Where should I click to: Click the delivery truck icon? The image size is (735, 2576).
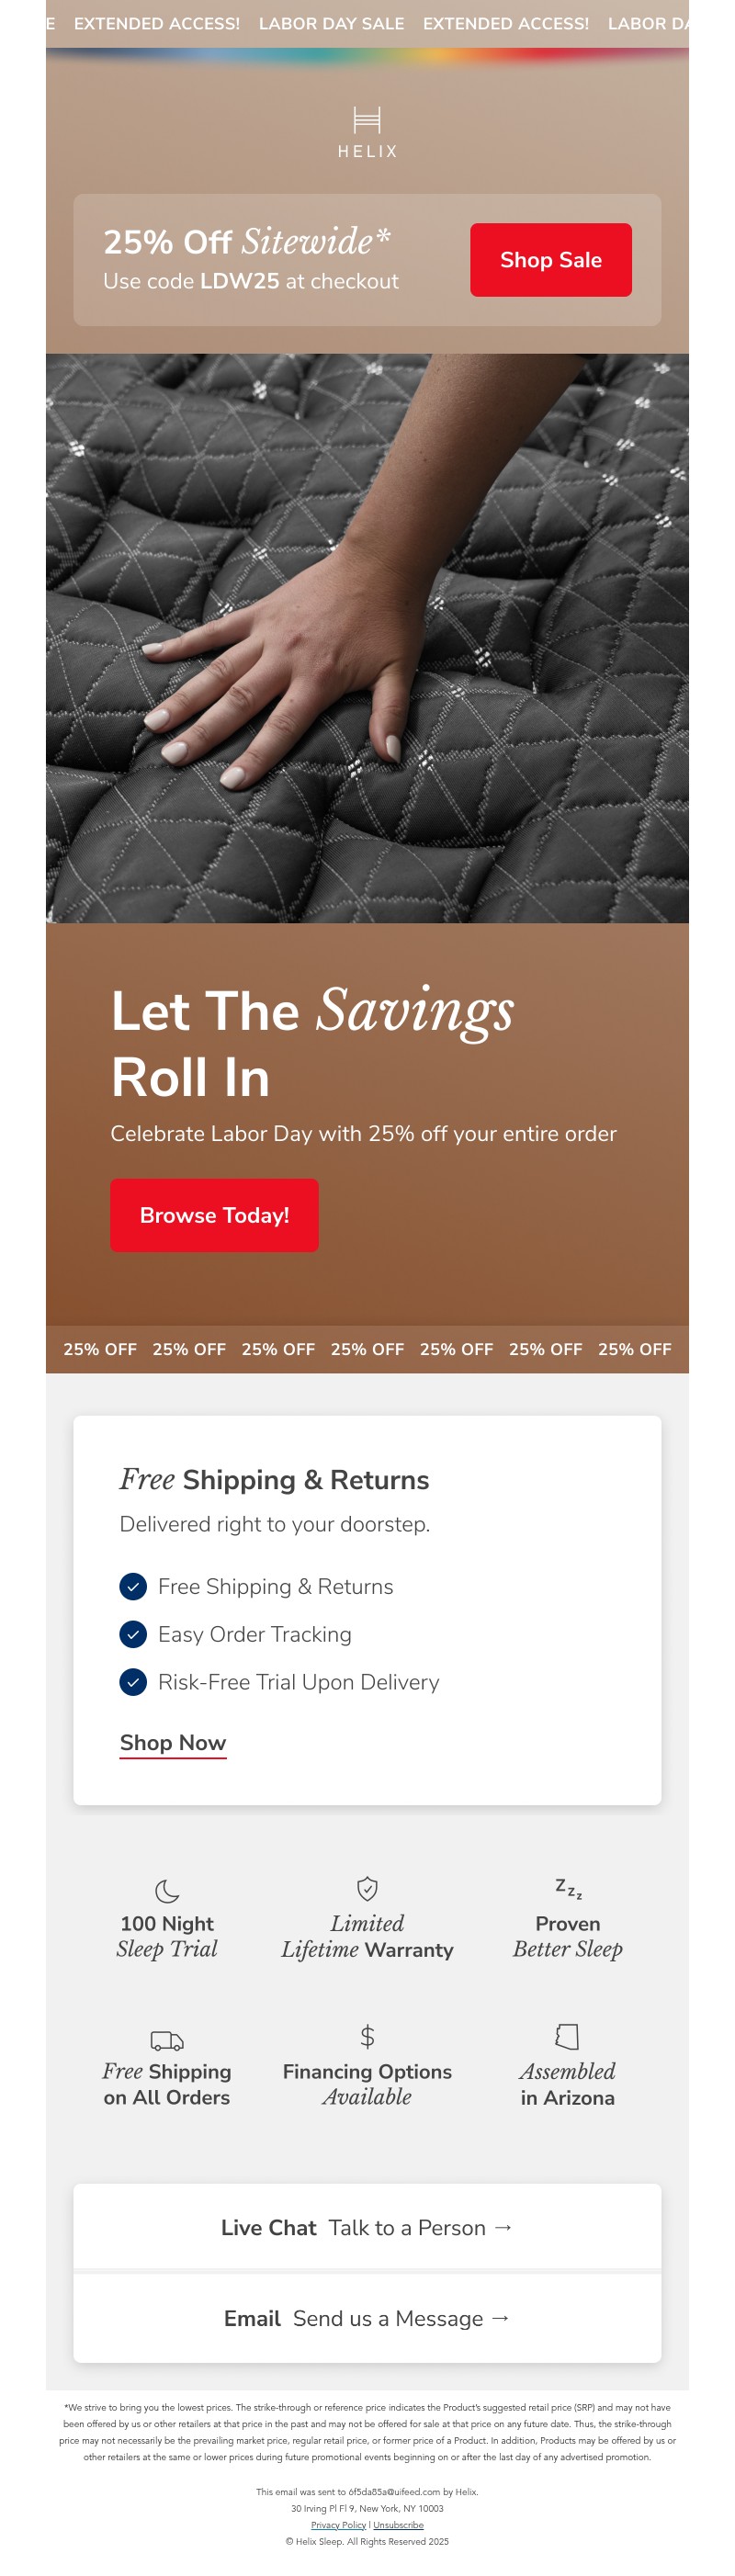167,2039
